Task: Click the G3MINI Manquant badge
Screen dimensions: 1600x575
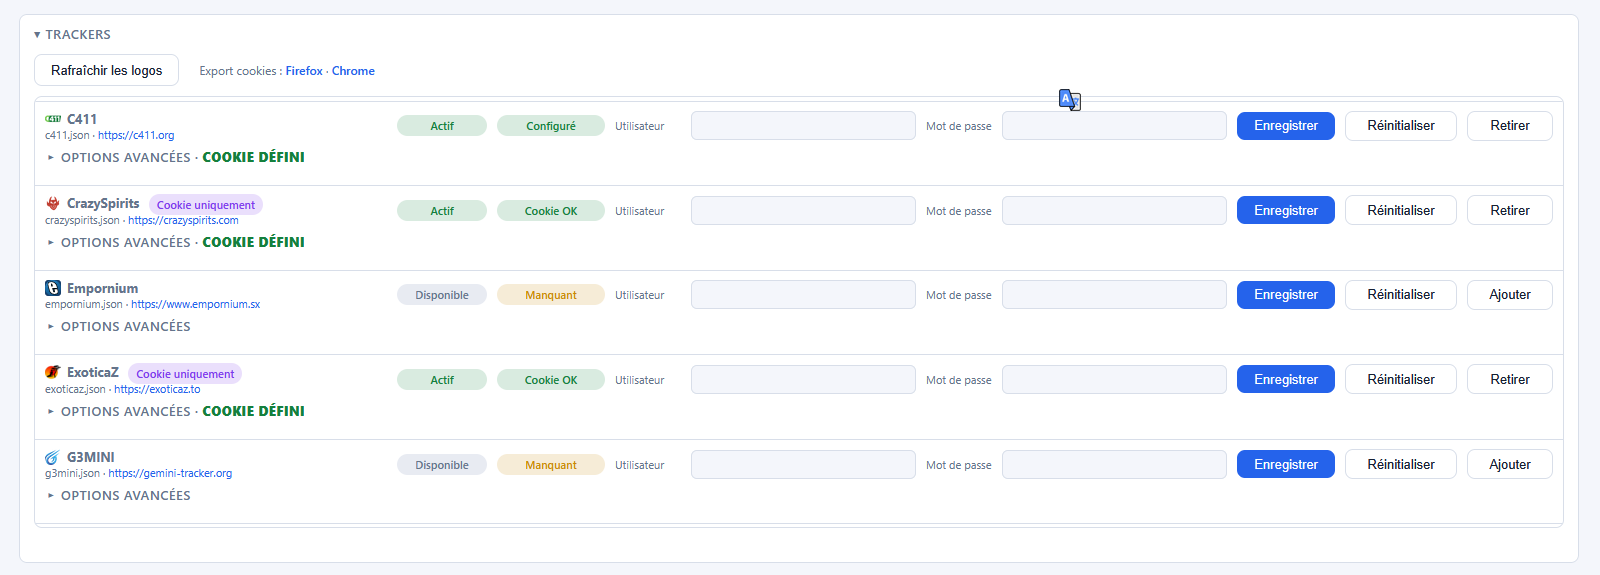Action: pos(551,465)
